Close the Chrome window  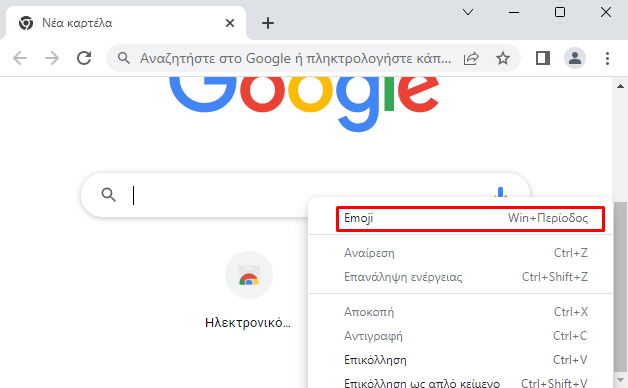coord(606,12)
